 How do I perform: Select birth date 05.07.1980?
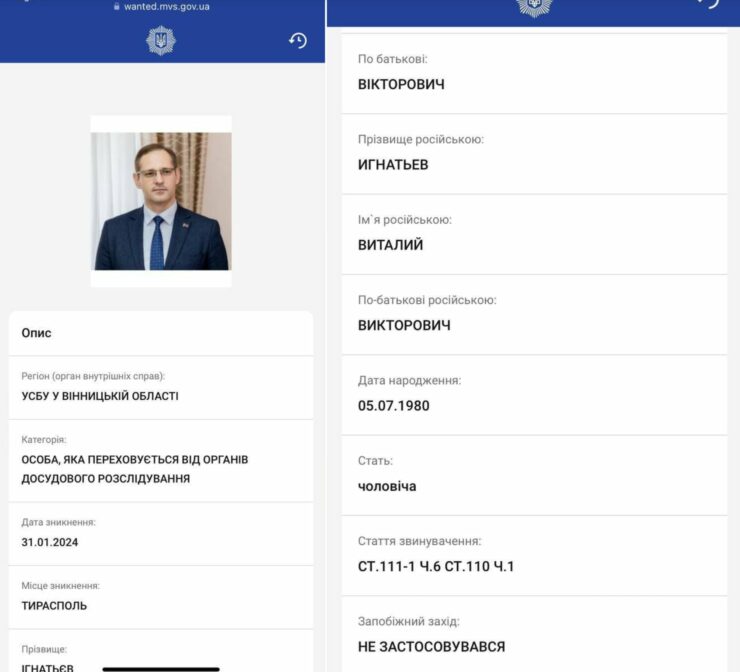394,406
